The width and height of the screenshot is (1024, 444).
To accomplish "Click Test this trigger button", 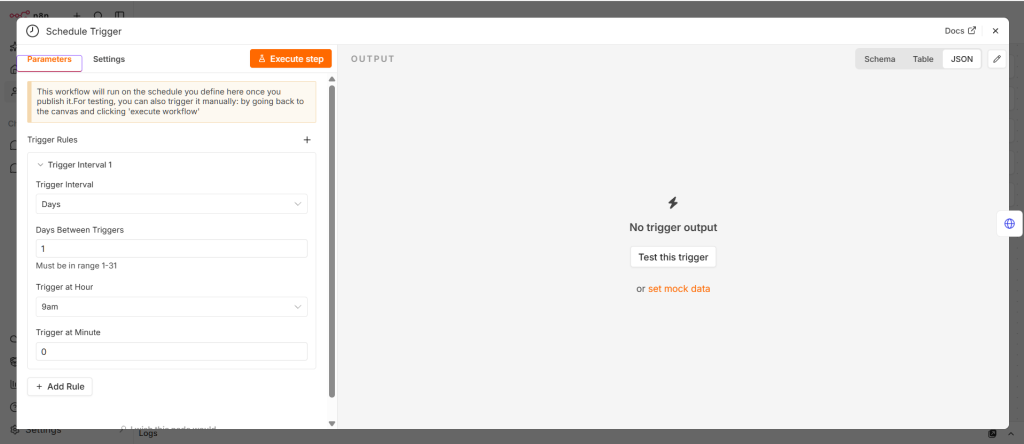I will click(x=673, y=257).
